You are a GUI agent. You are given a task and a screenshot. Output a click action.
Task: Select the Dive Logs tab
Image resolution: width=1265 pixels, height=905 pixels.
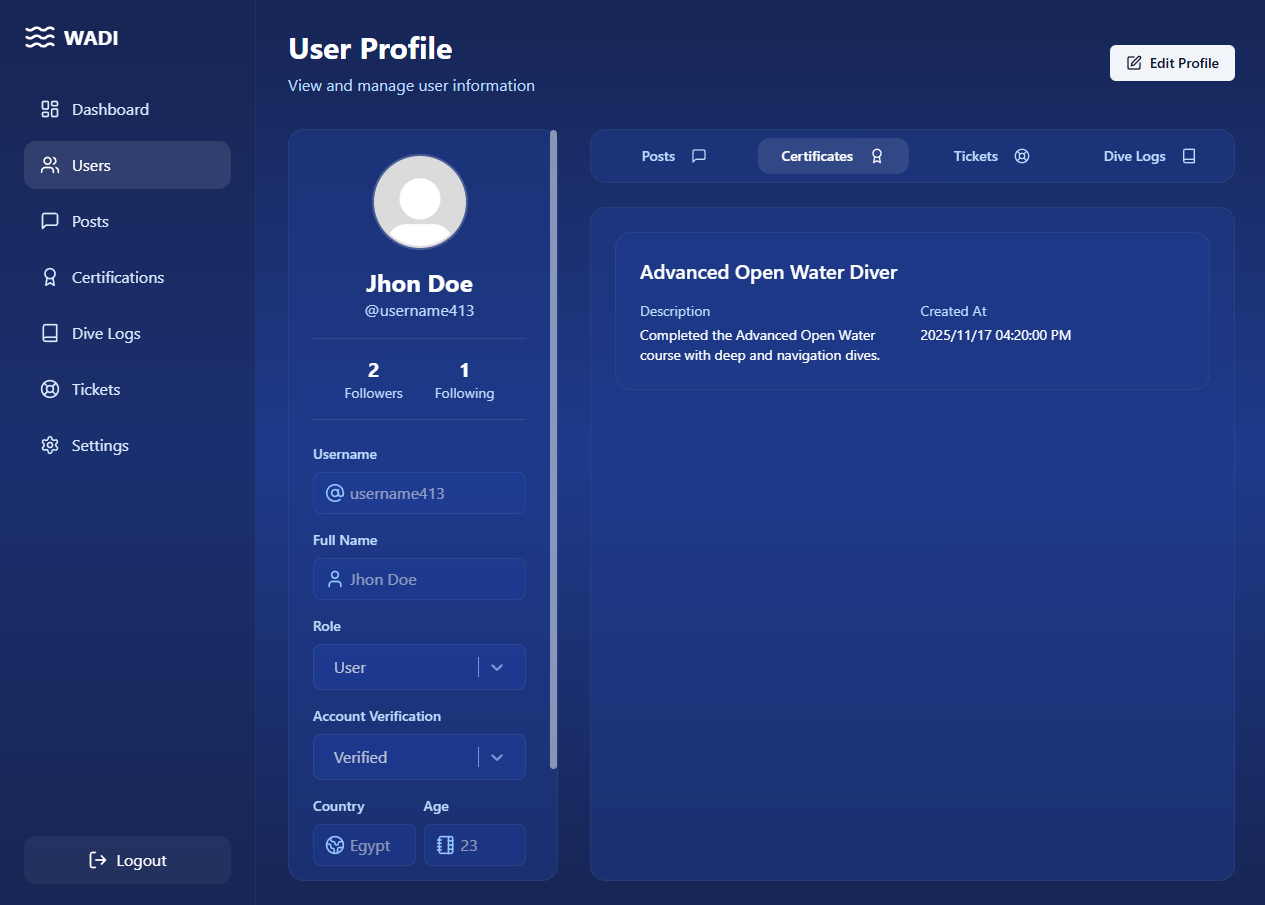(x=1149, y=156)
